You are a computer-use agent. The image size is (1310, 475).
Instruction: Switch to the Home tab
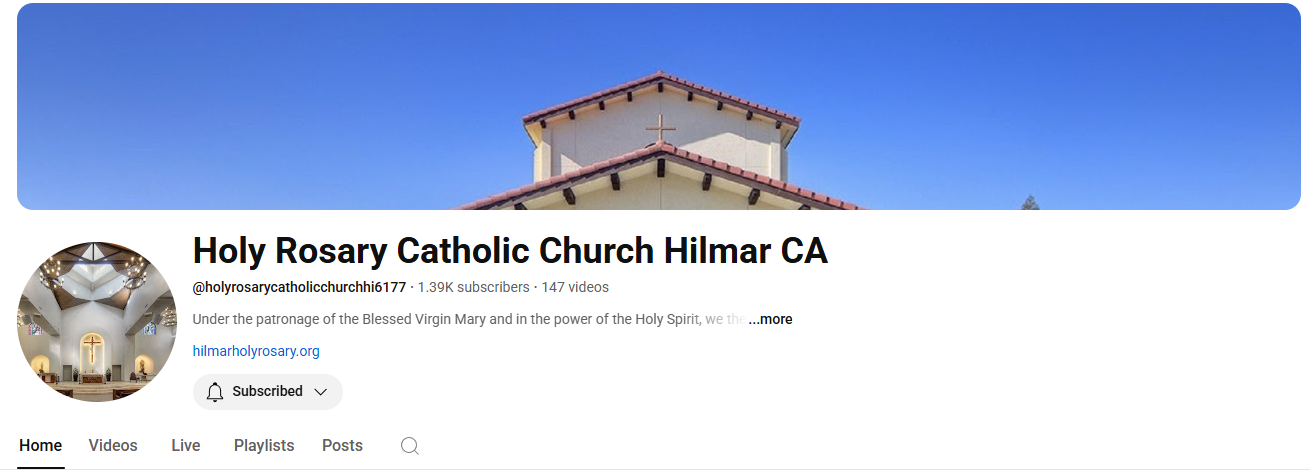[41, 446]
